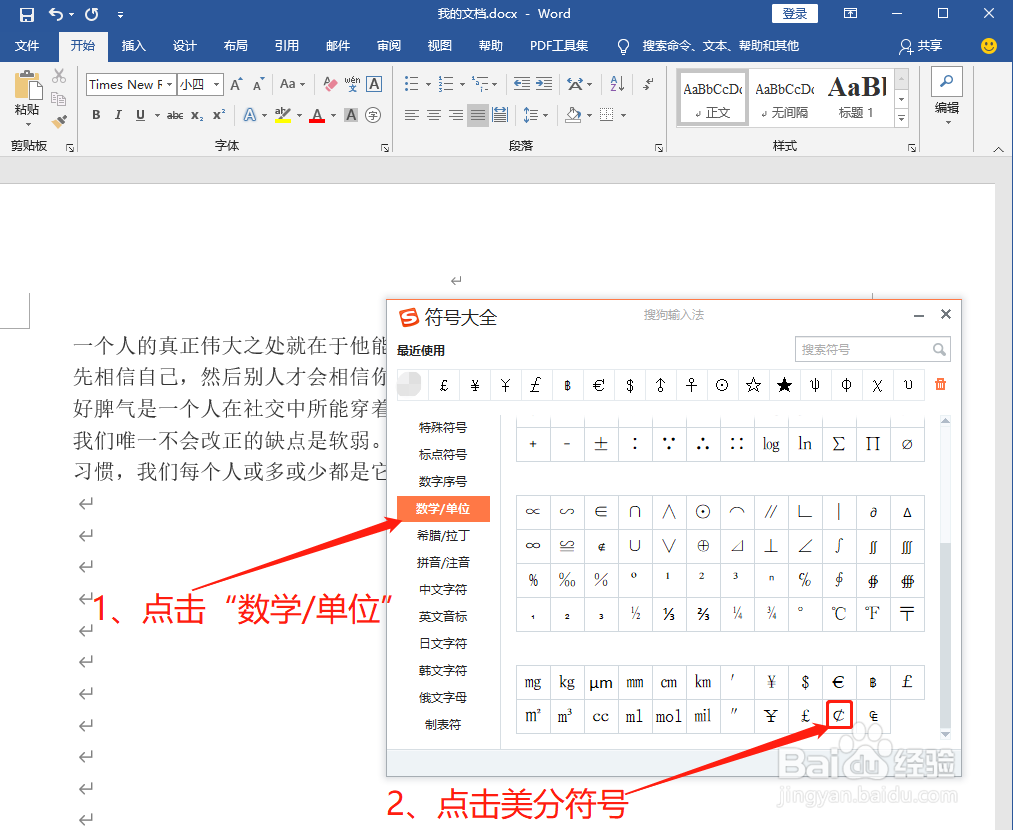Insert the km unit symbol
1013x830 pixels.
click(x=702, y=682)
